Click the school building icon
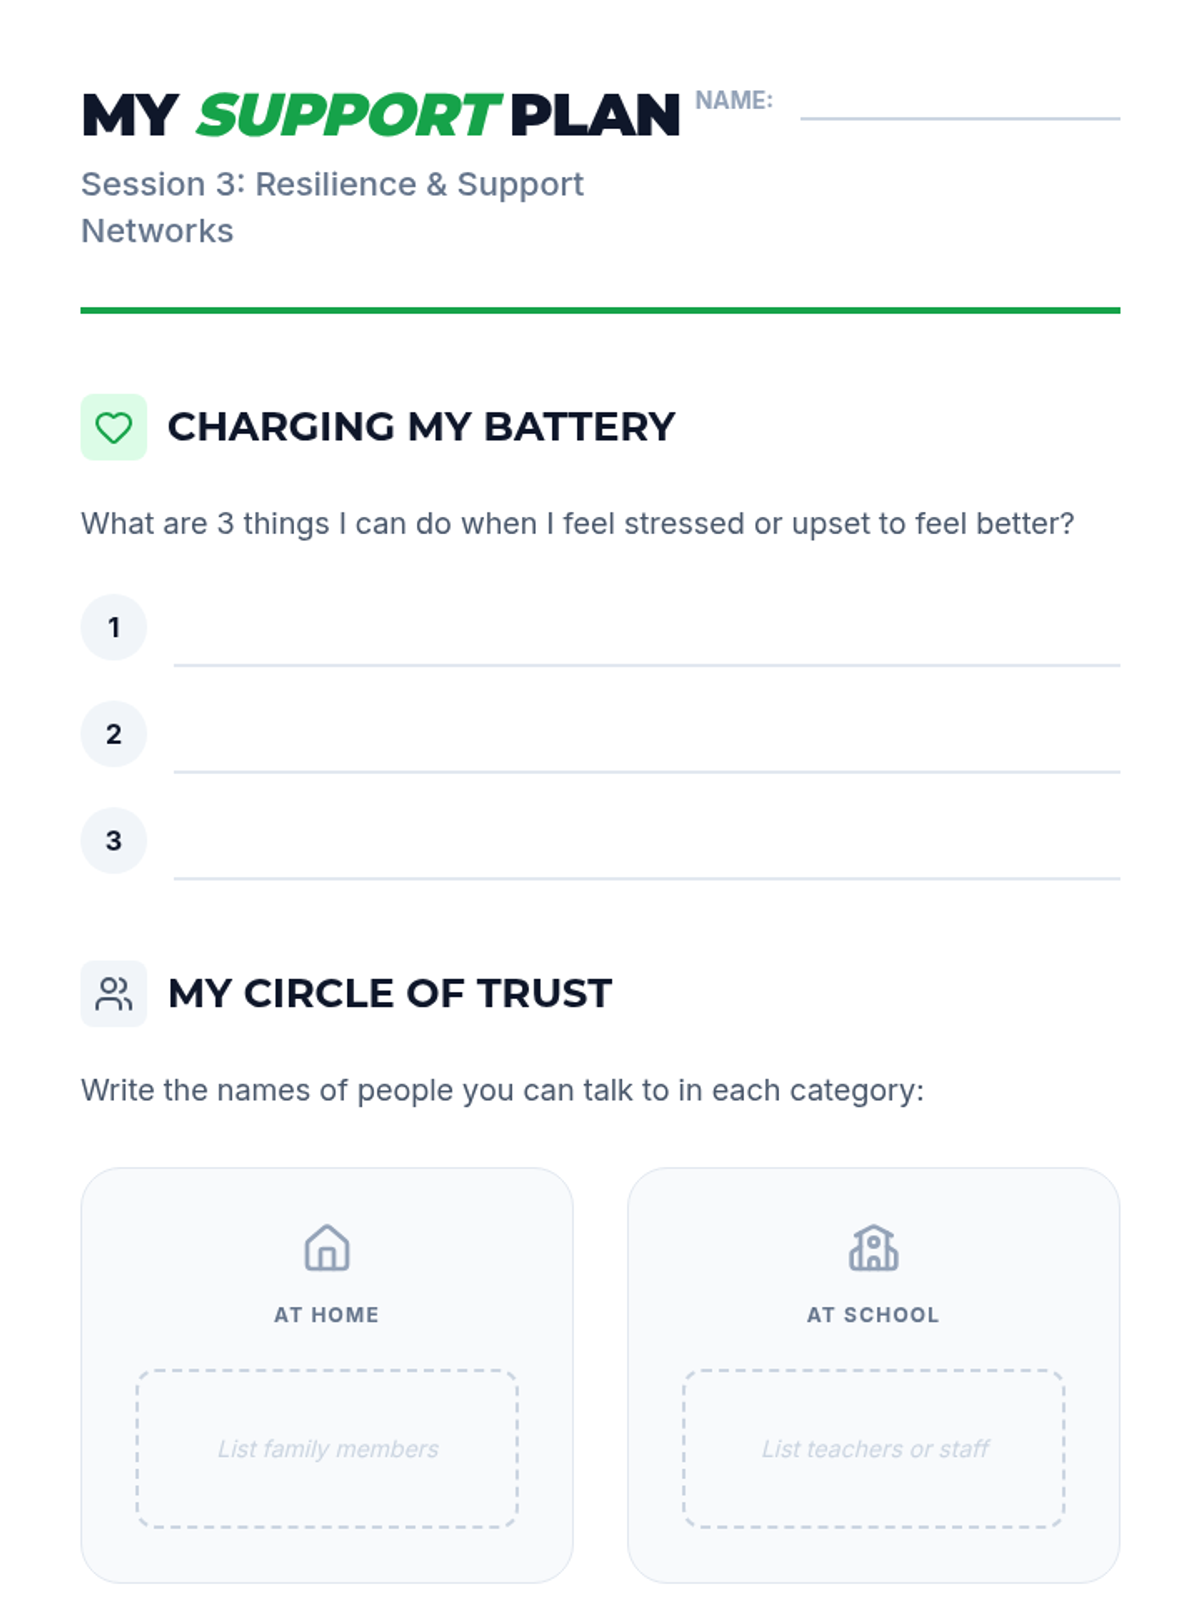 pyautogui.click(x=873, y=1248)
